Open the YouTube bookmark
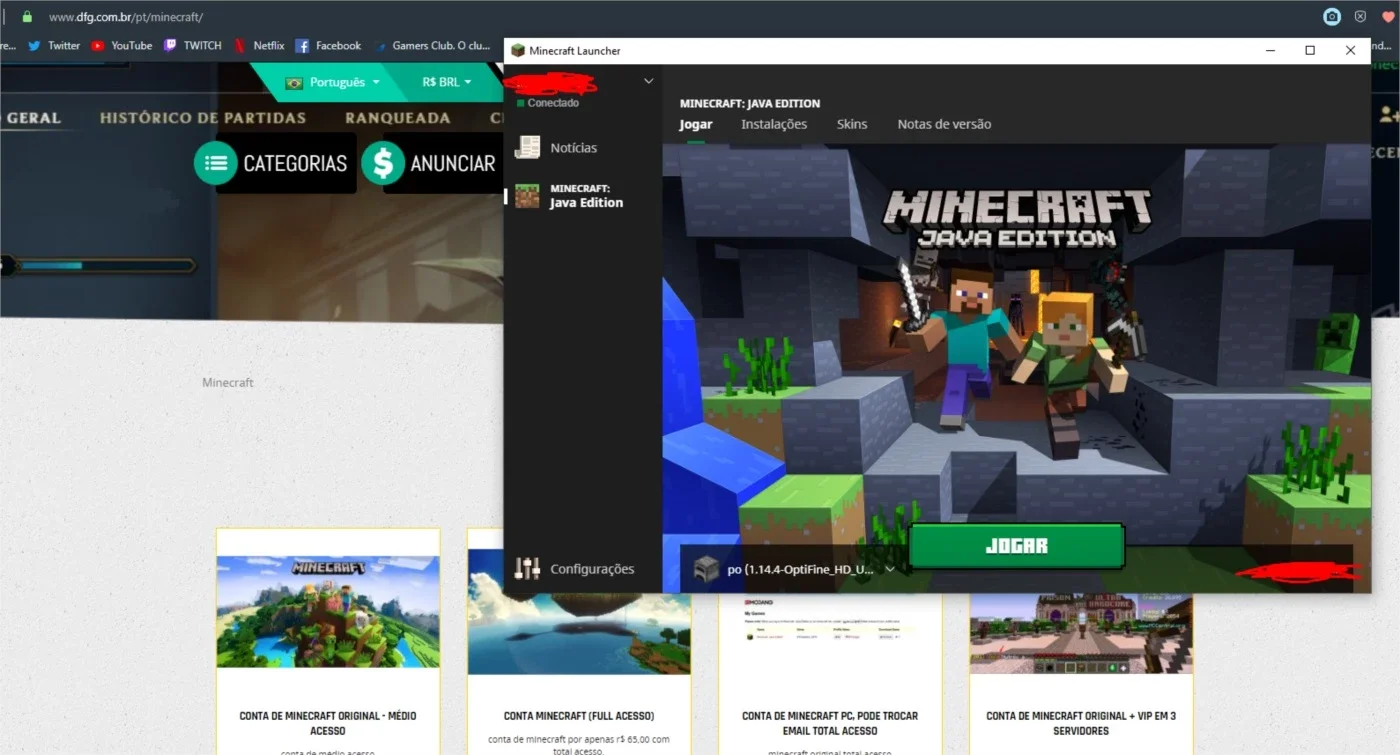Screen dimensions: 1400x755 click(122, 45)
